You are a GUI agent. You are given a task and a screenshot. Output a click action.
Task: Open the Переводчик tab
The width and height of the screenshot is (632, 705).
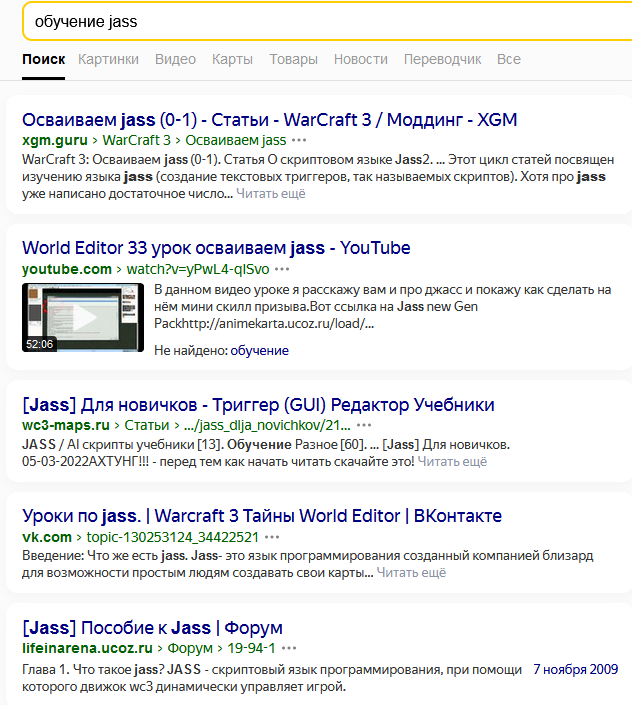point(442,59)
